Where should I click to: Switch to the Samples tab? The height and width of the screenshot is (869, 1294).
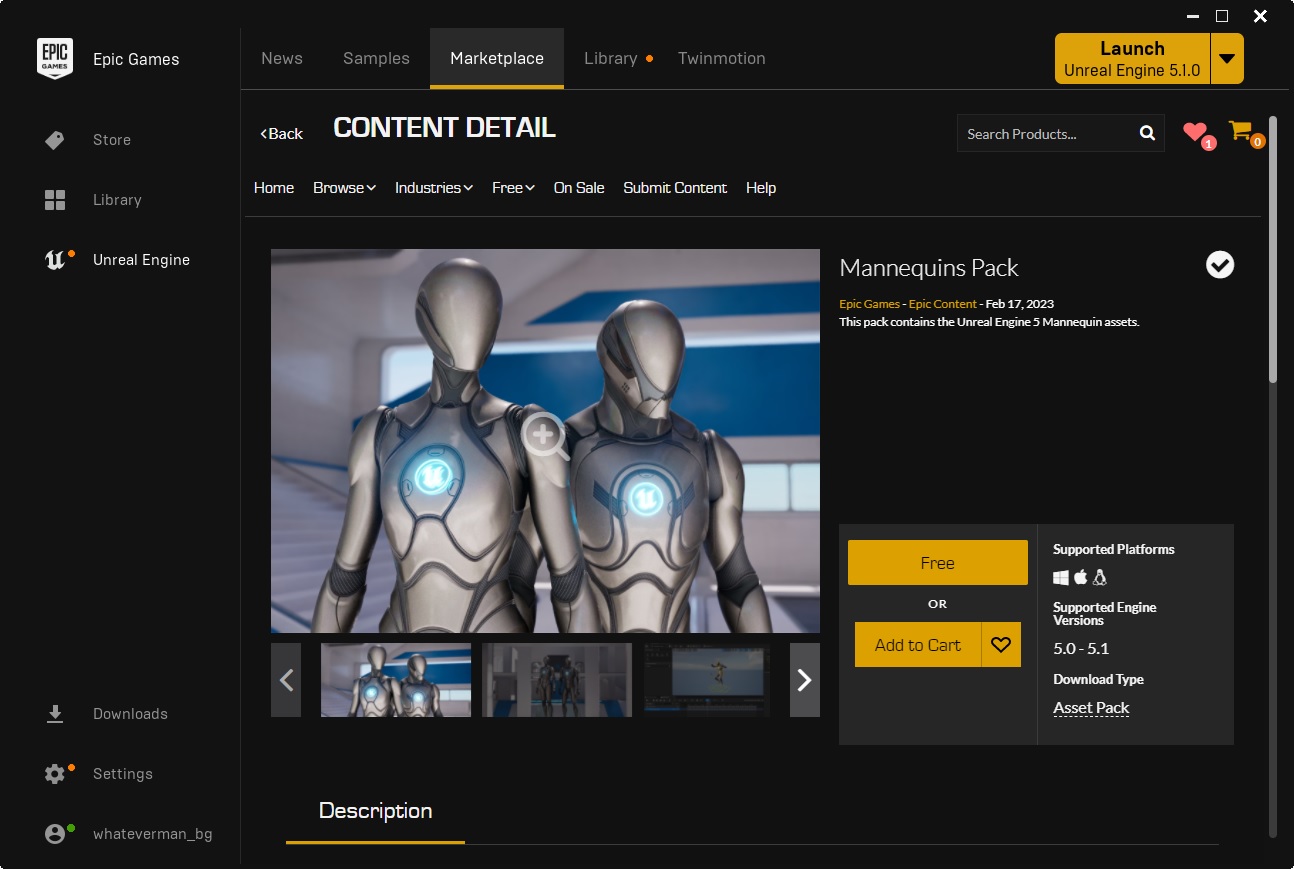point(376,58)
